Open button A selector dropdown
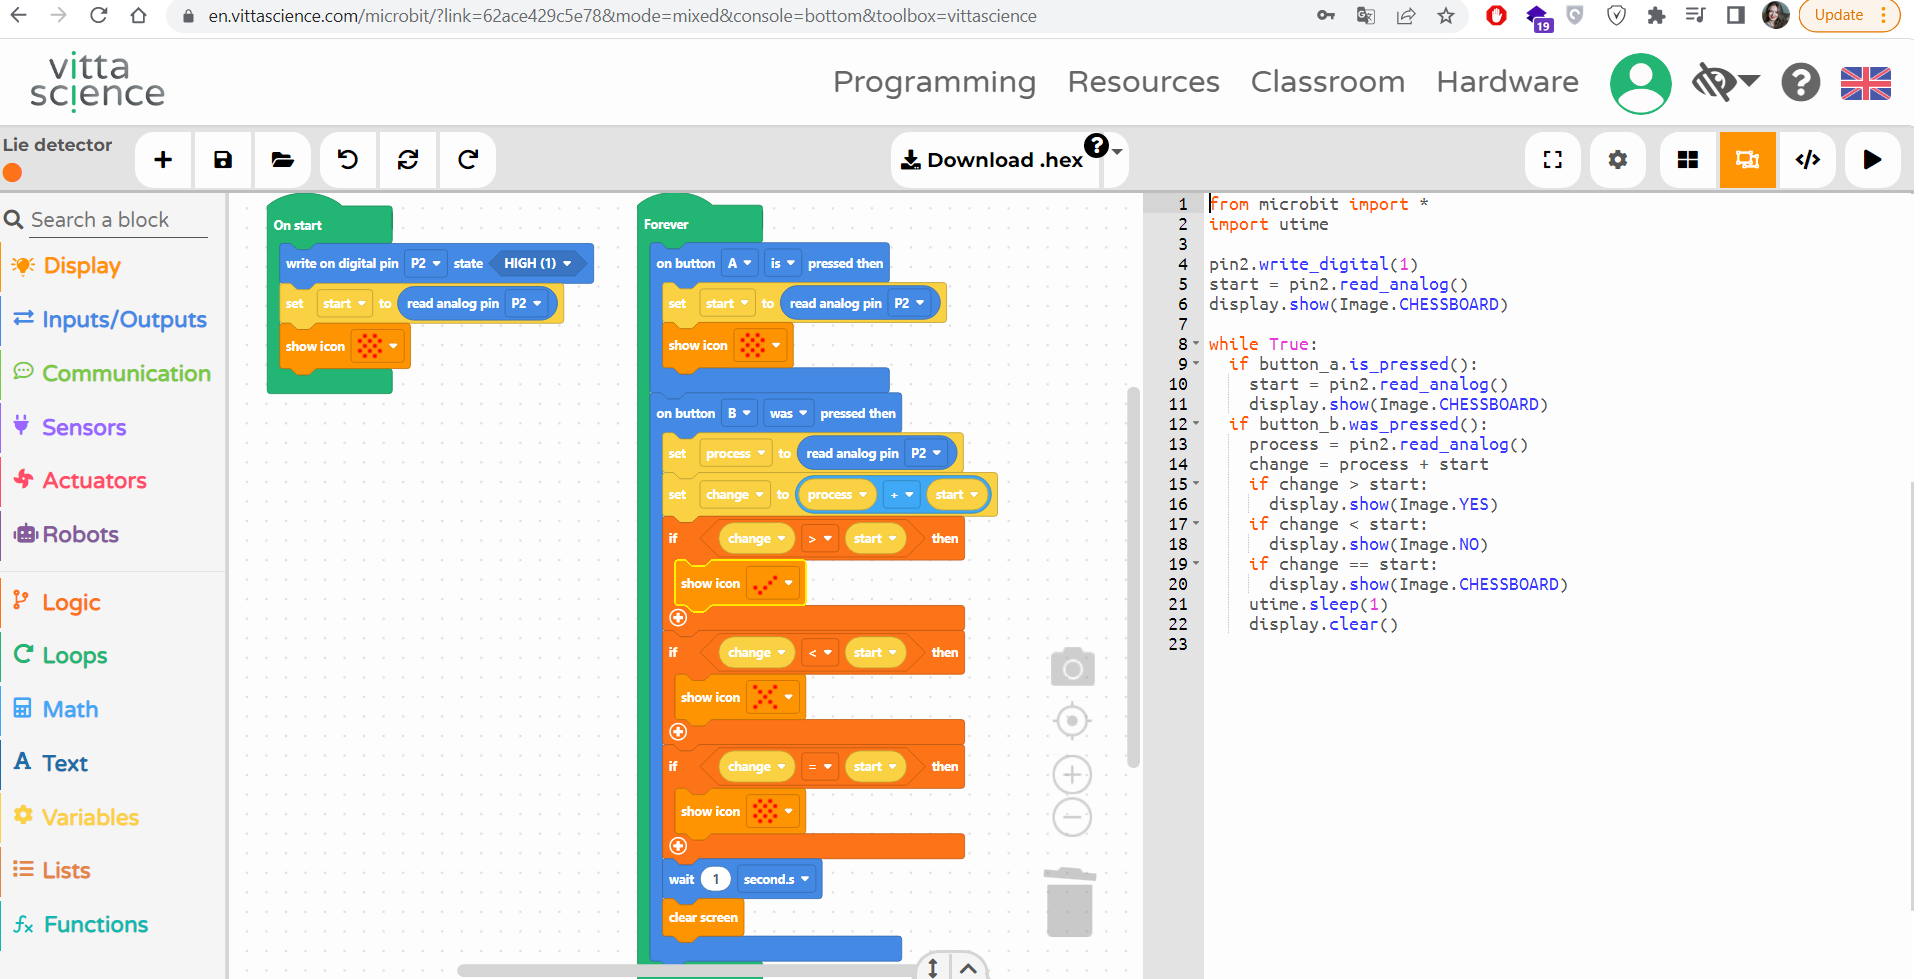1920x979 pixels. tap(738, 263)
